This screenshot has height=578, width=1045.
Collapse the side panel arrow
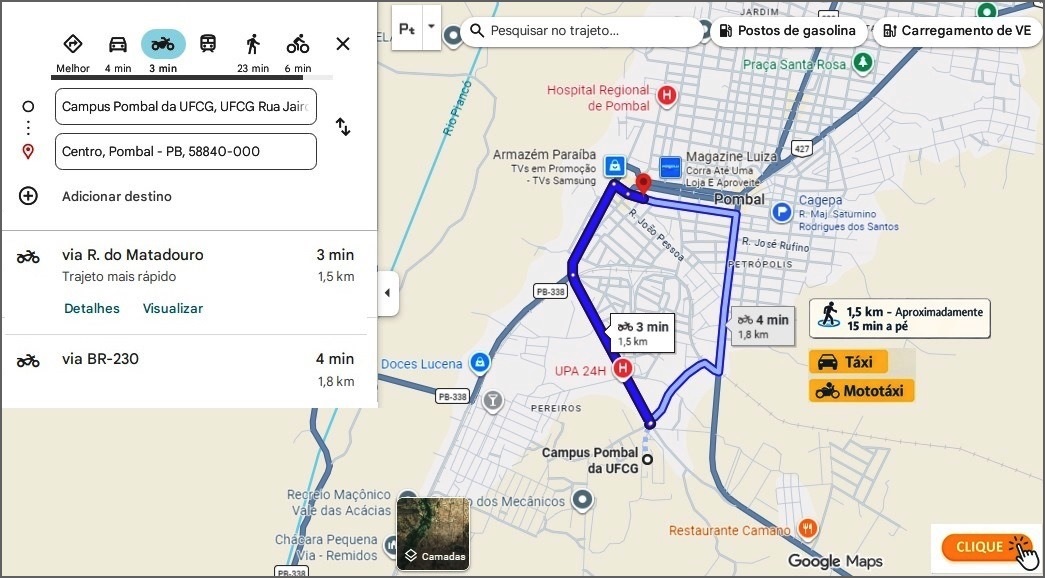pos(387,293)
